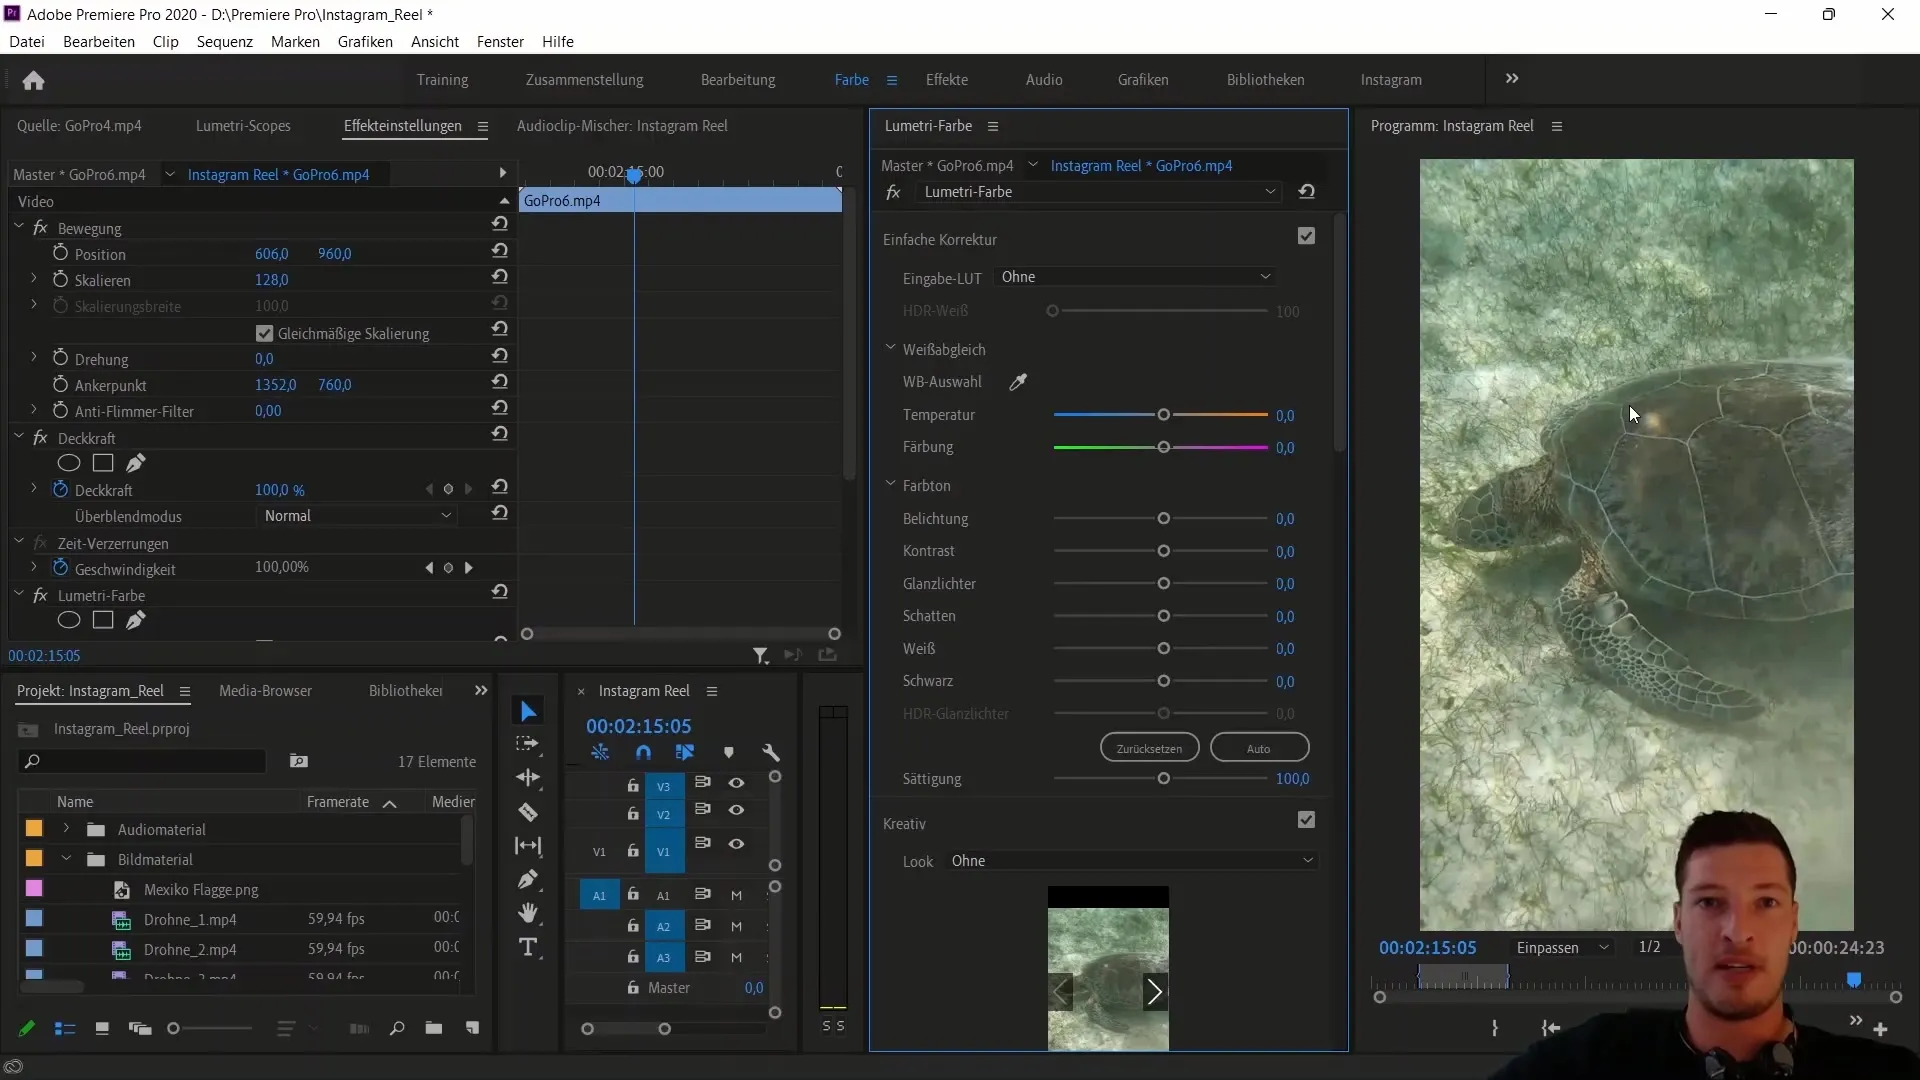Open the Eingabe-LUT dropdown

tap(1136, 277)
